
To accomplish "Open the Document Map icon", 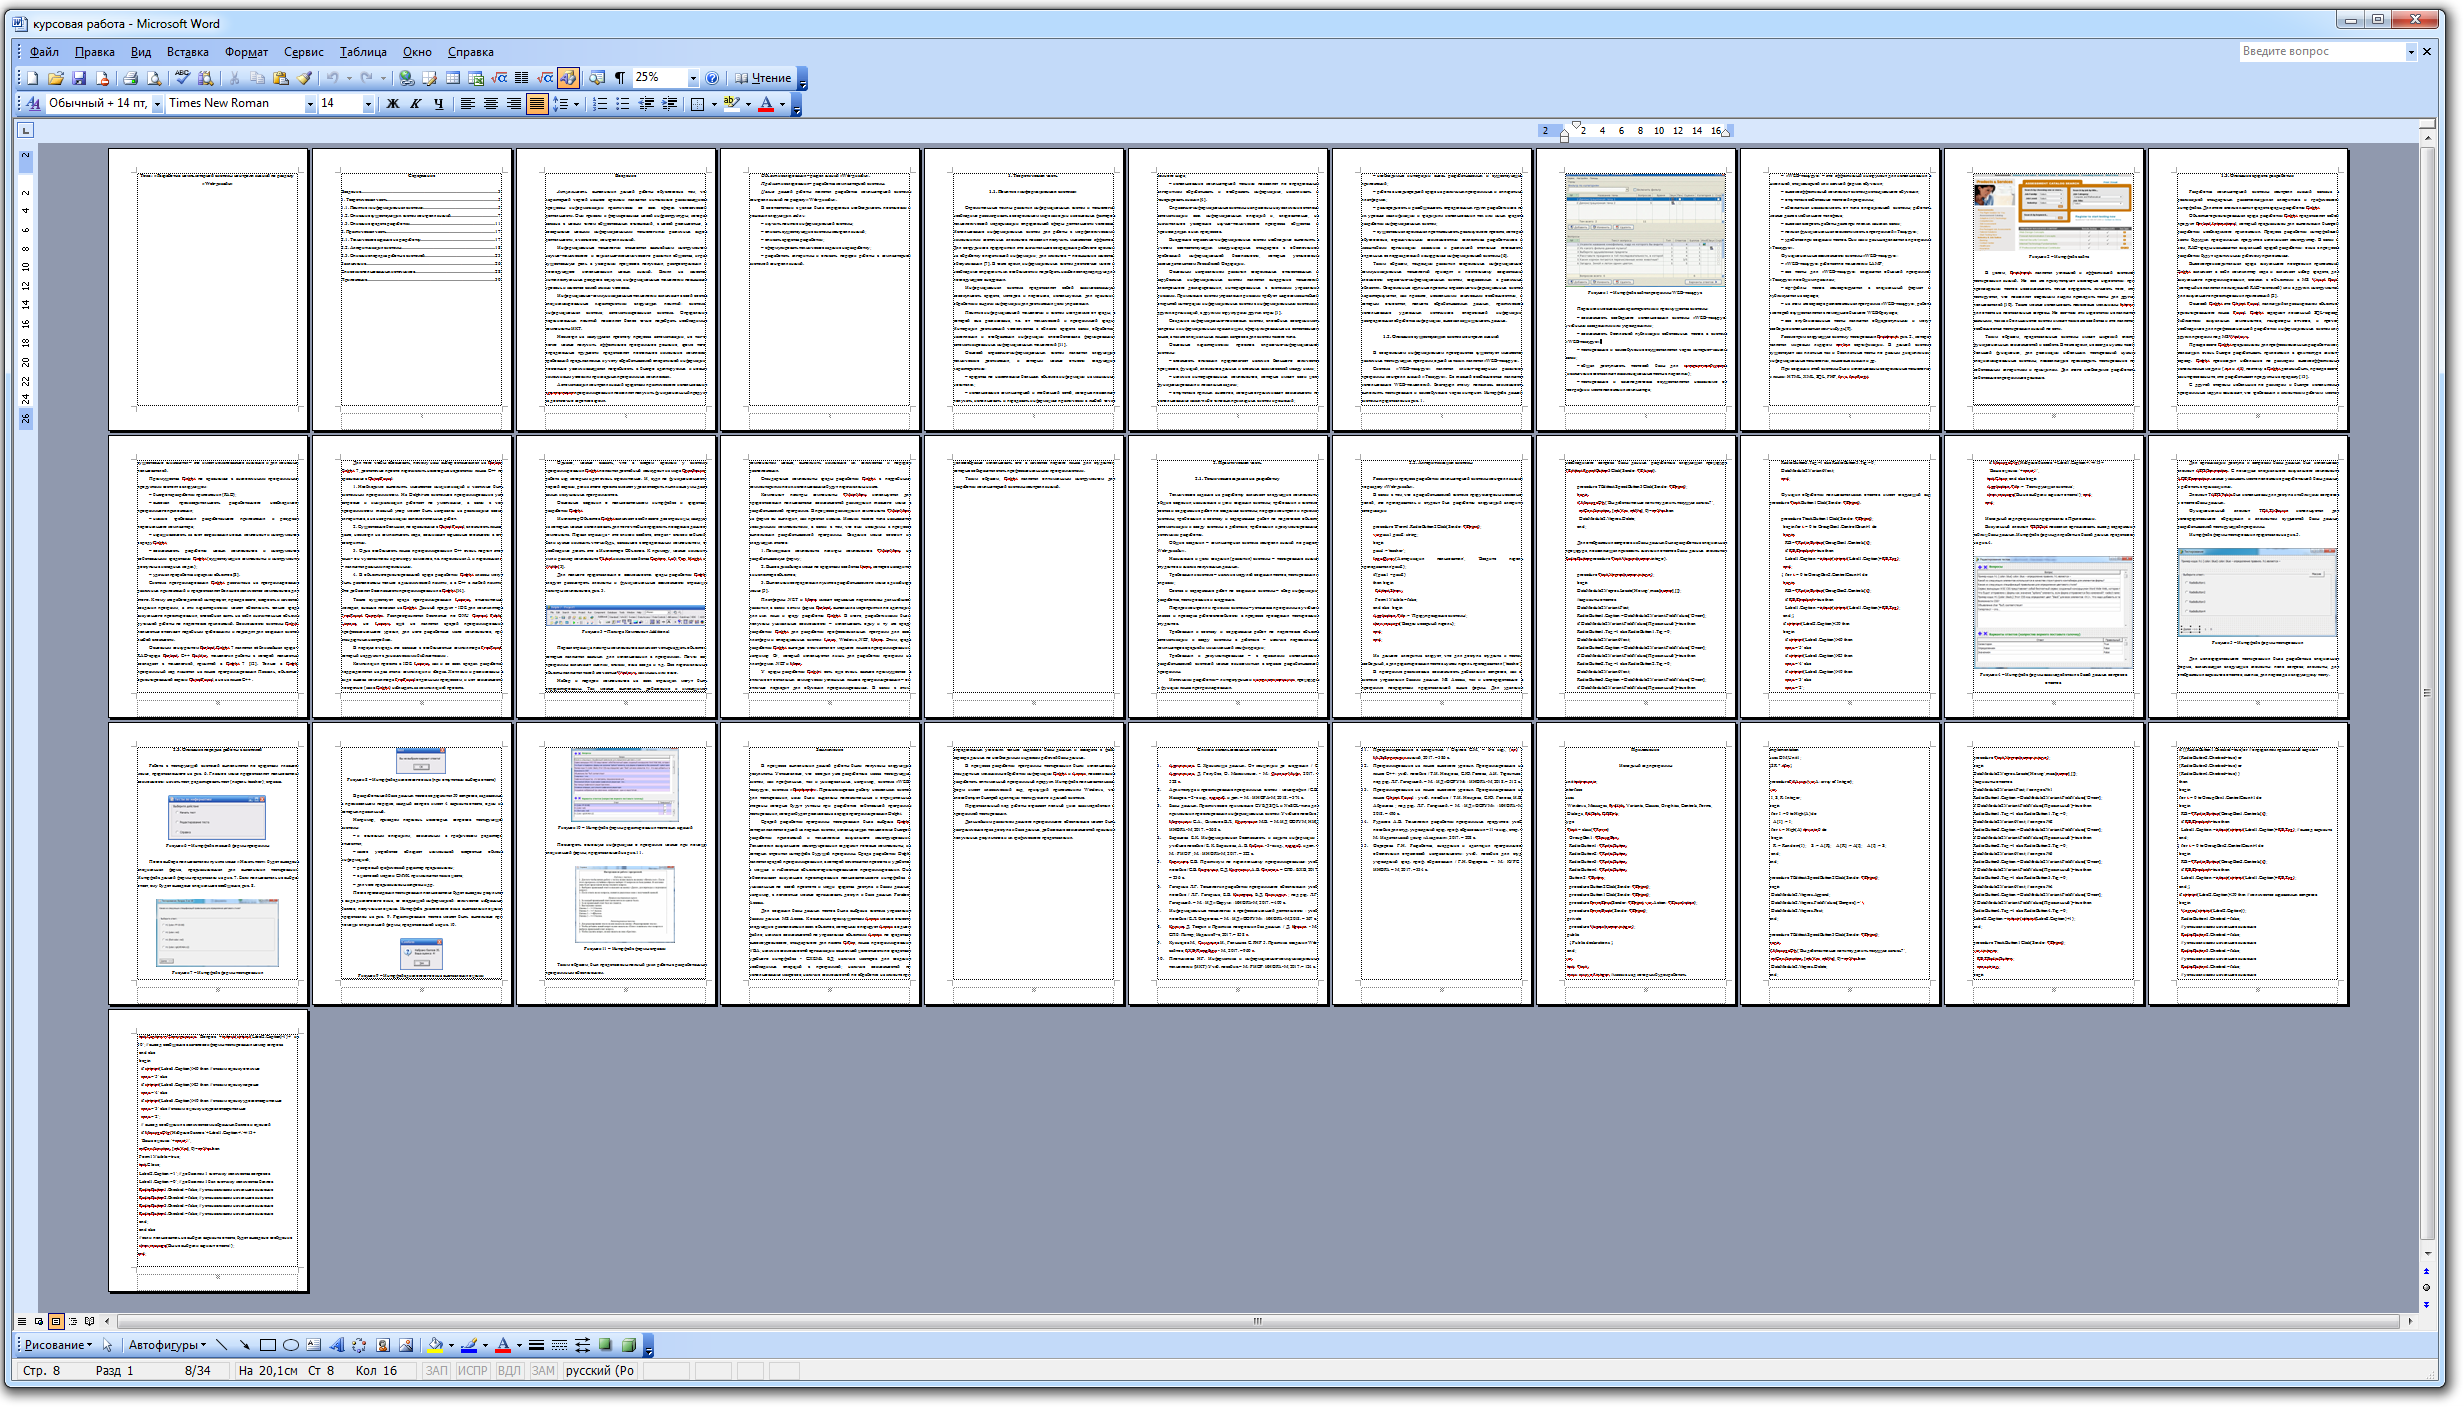I will pyautogui.click(x=597, y=78).
